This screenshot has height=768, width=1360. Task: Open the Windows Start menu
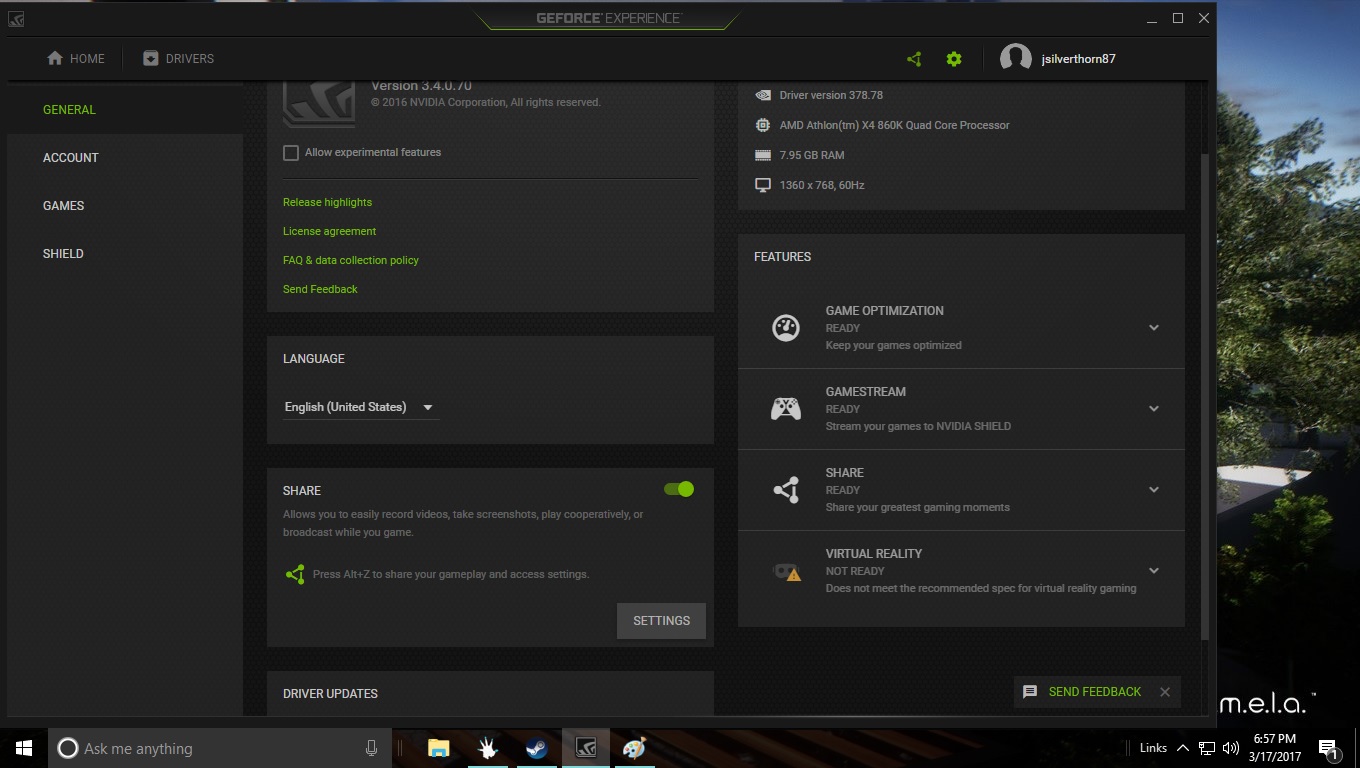pos(24,748)
